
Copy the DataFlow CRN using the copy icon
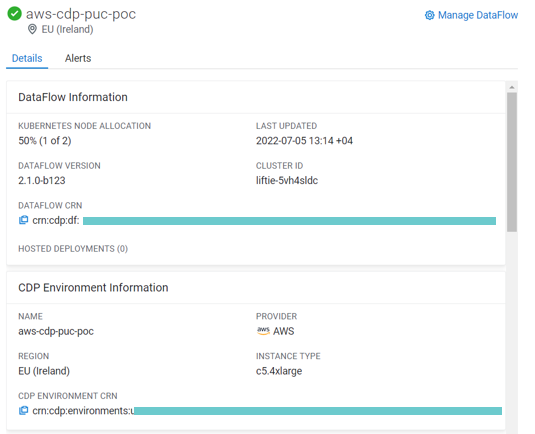23,220
